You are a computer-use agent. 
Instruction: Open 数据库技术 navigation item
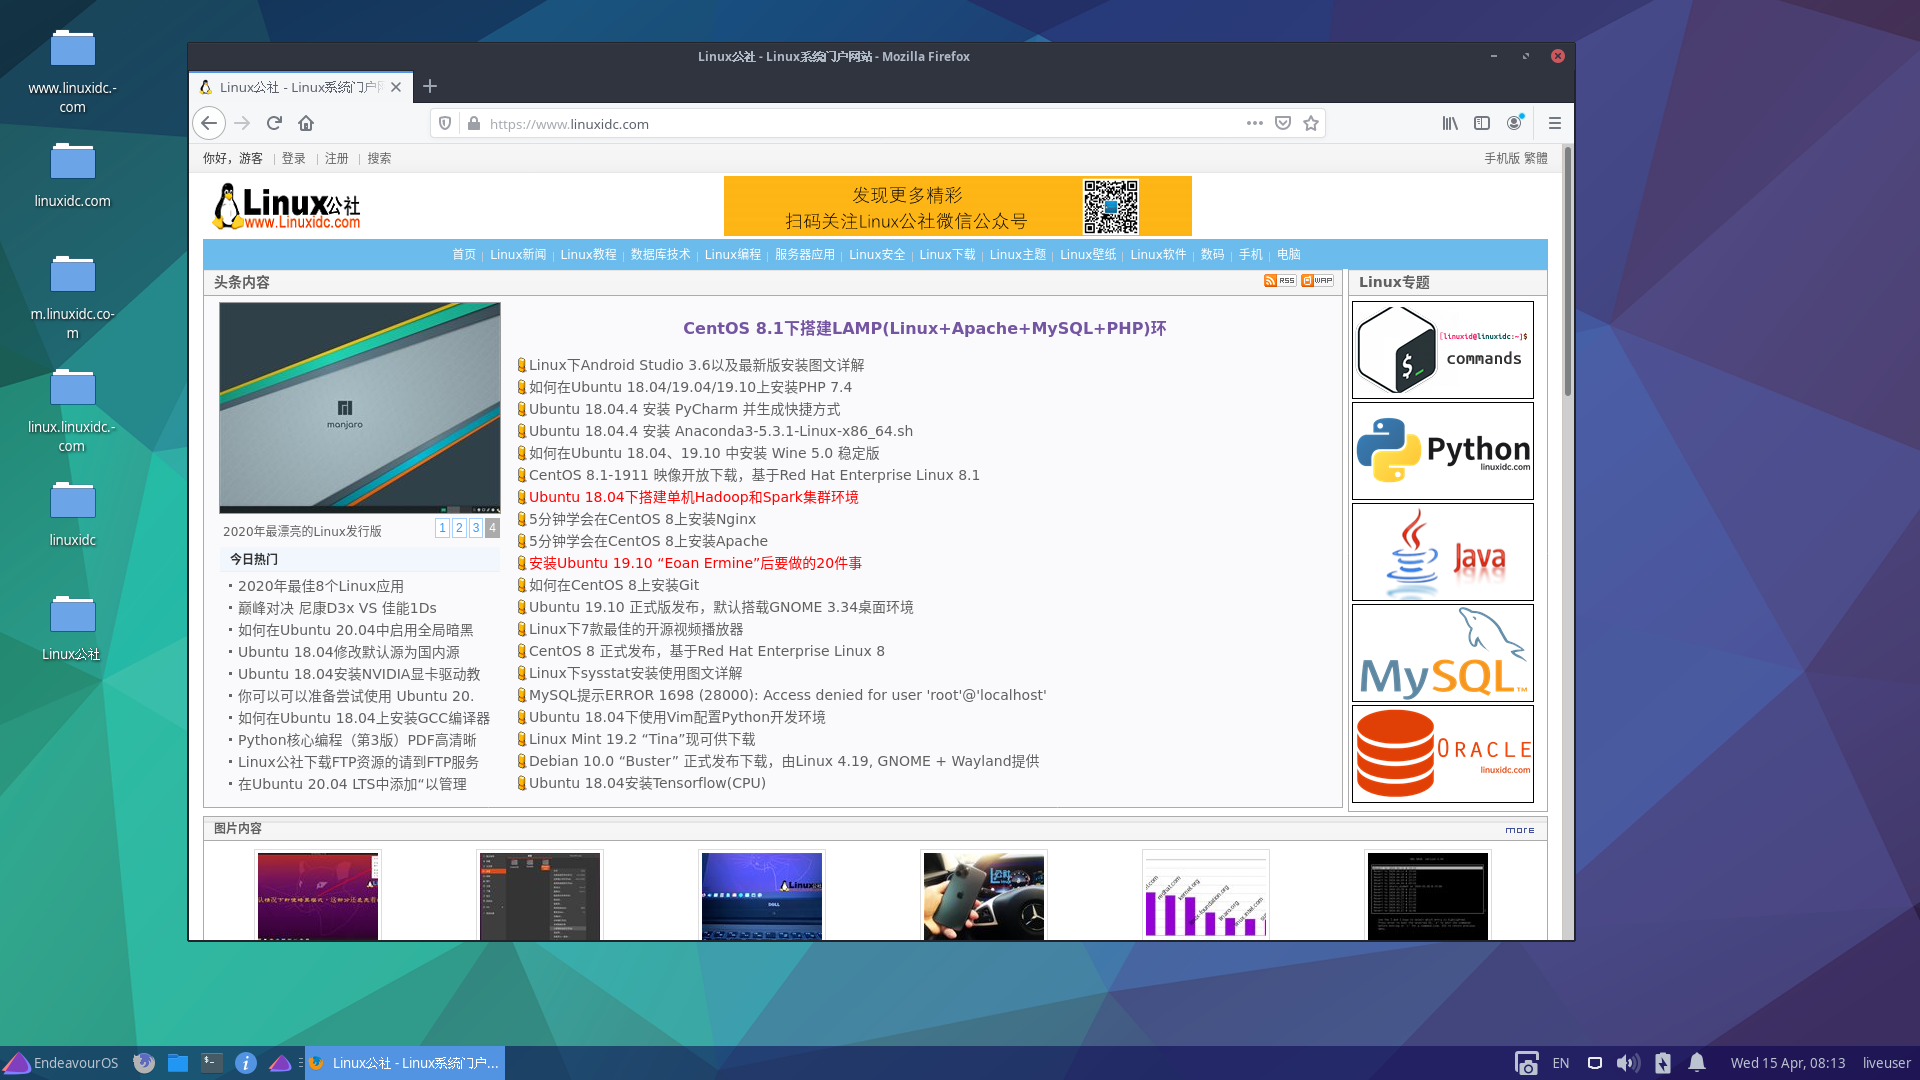pos(660,254)
